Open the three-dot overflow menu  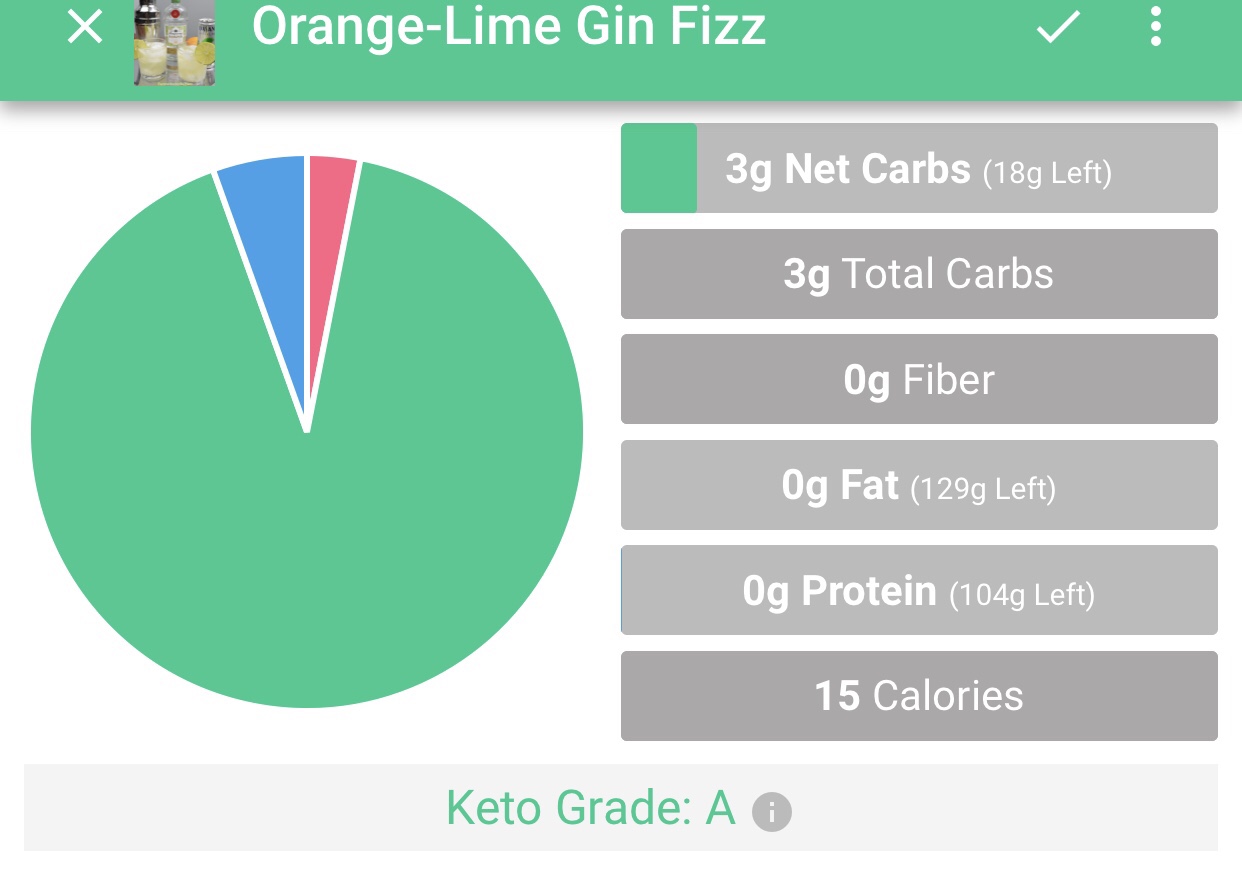click(1156, 28)
